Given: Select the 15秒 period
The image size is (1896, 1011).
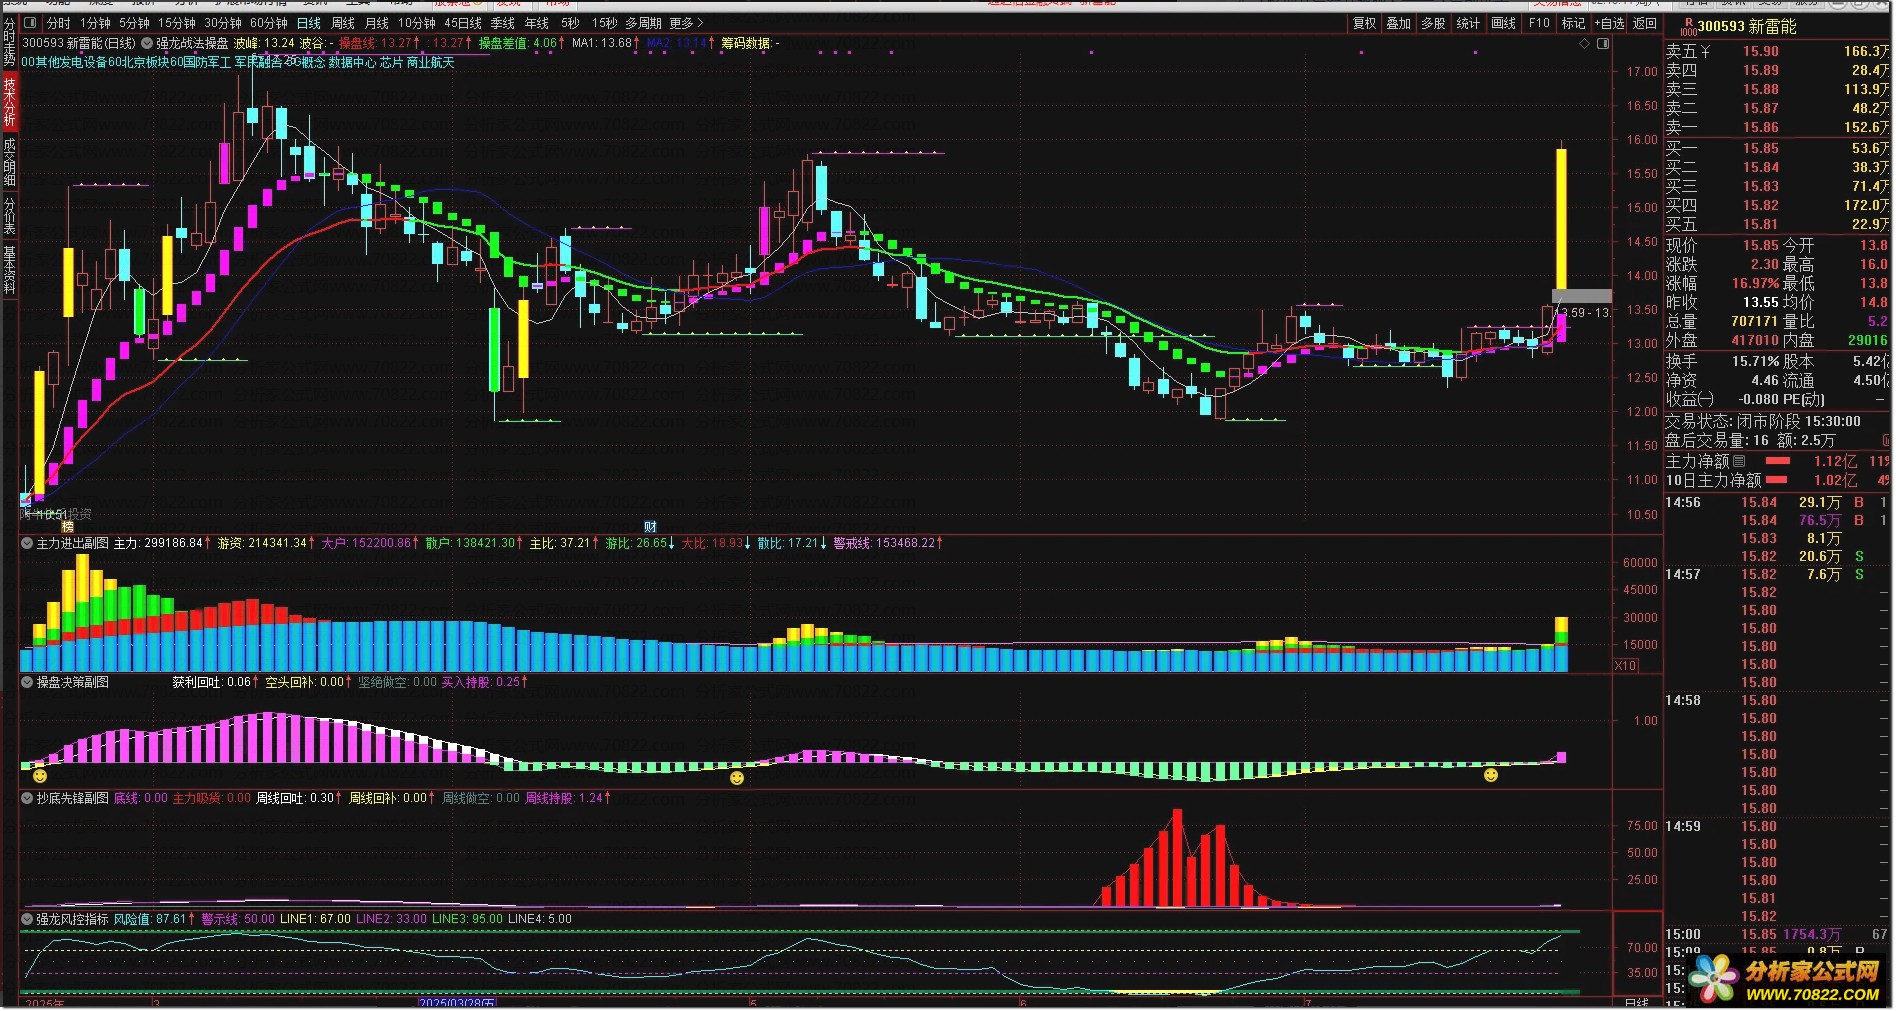Looking at the screenshot, I should pyautogui.click(x=604, y=23).
